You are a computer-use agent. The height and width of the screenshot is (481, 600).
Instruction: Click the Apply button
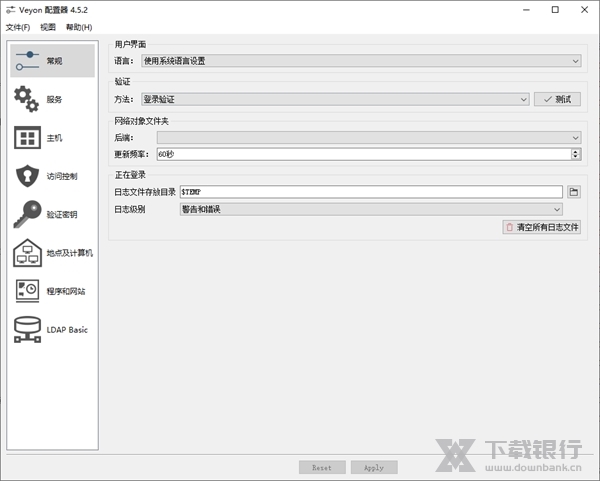(374, 467)
